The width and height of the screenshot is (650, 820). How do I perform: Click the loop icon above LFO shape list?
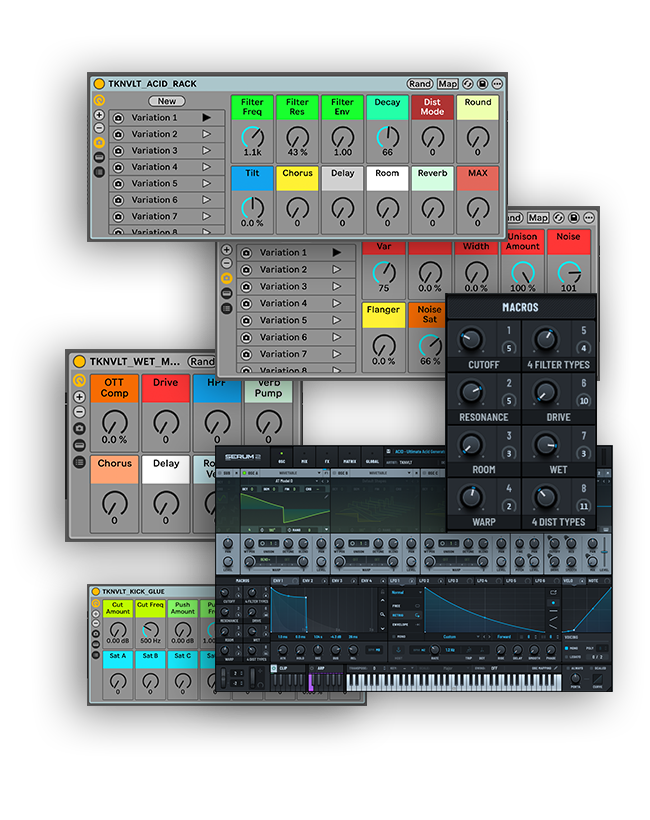click(553, 593)
